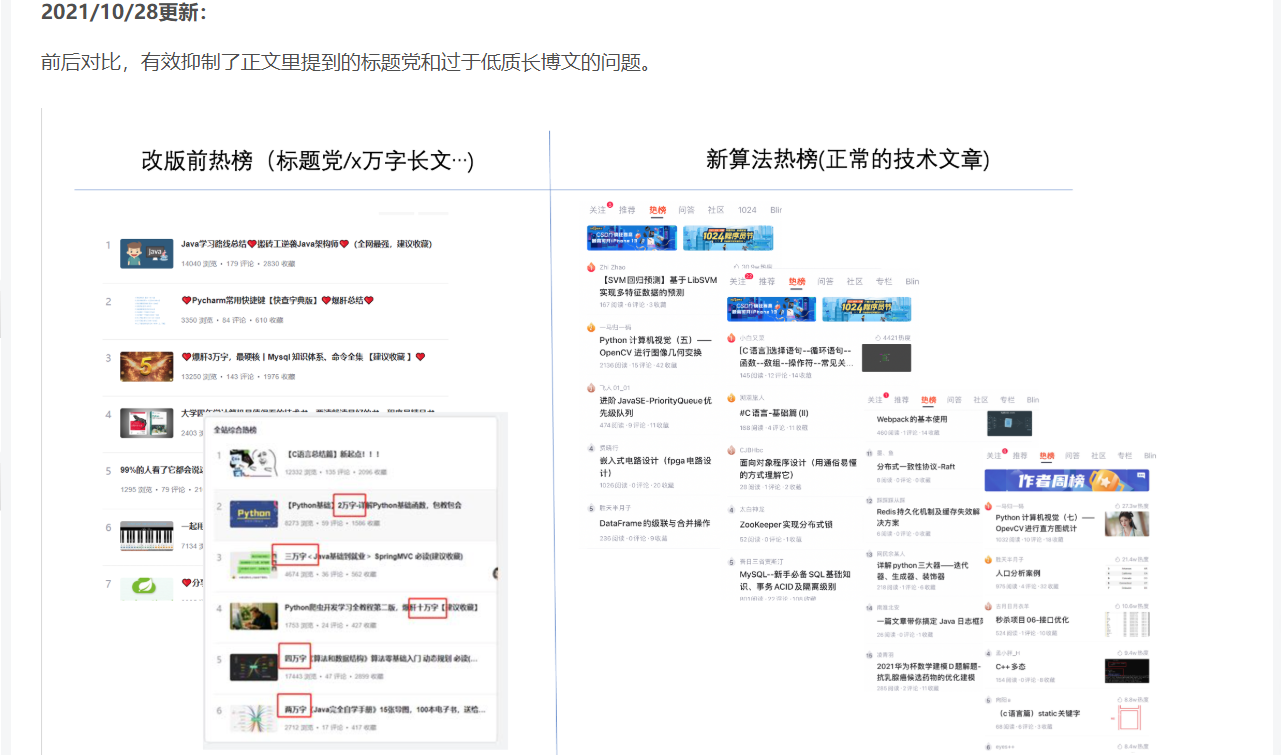The height and width of the screenshot is (755, 1281).
Task: Switch to the 问答 tab
Action: point(687,210)
